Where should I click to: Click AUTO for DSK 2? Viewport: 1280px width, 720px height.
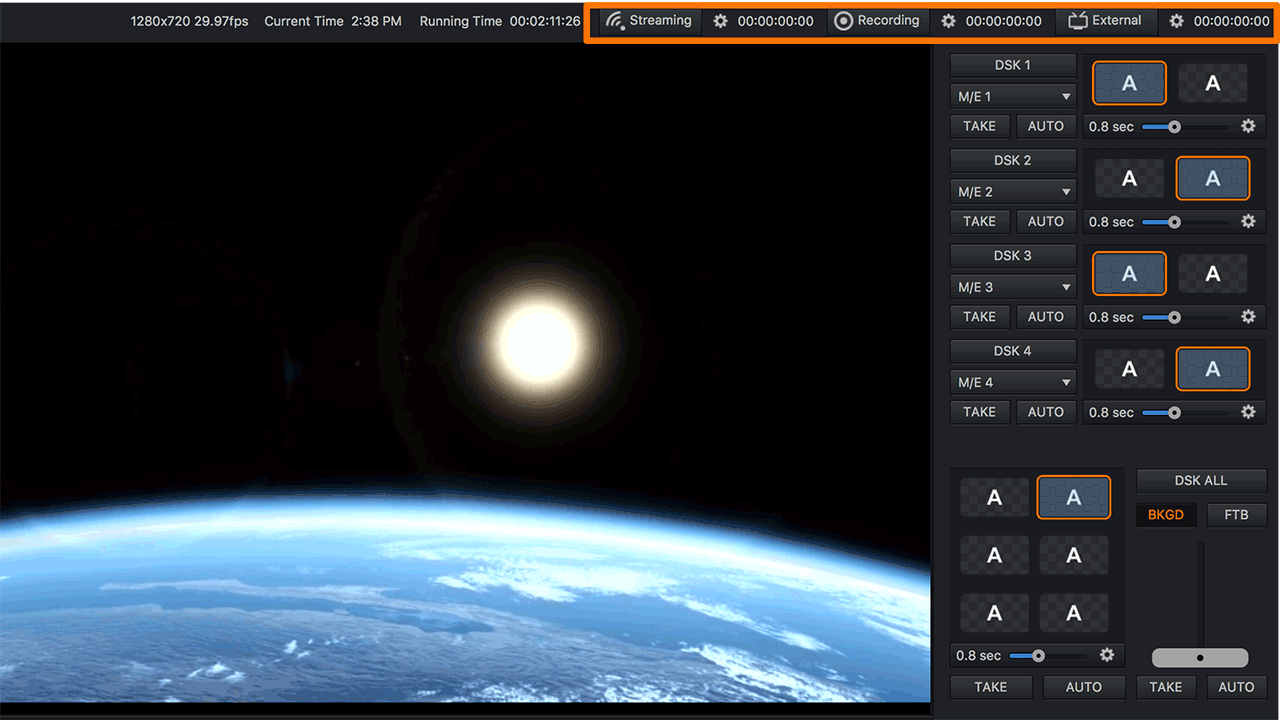point(1046,221)
